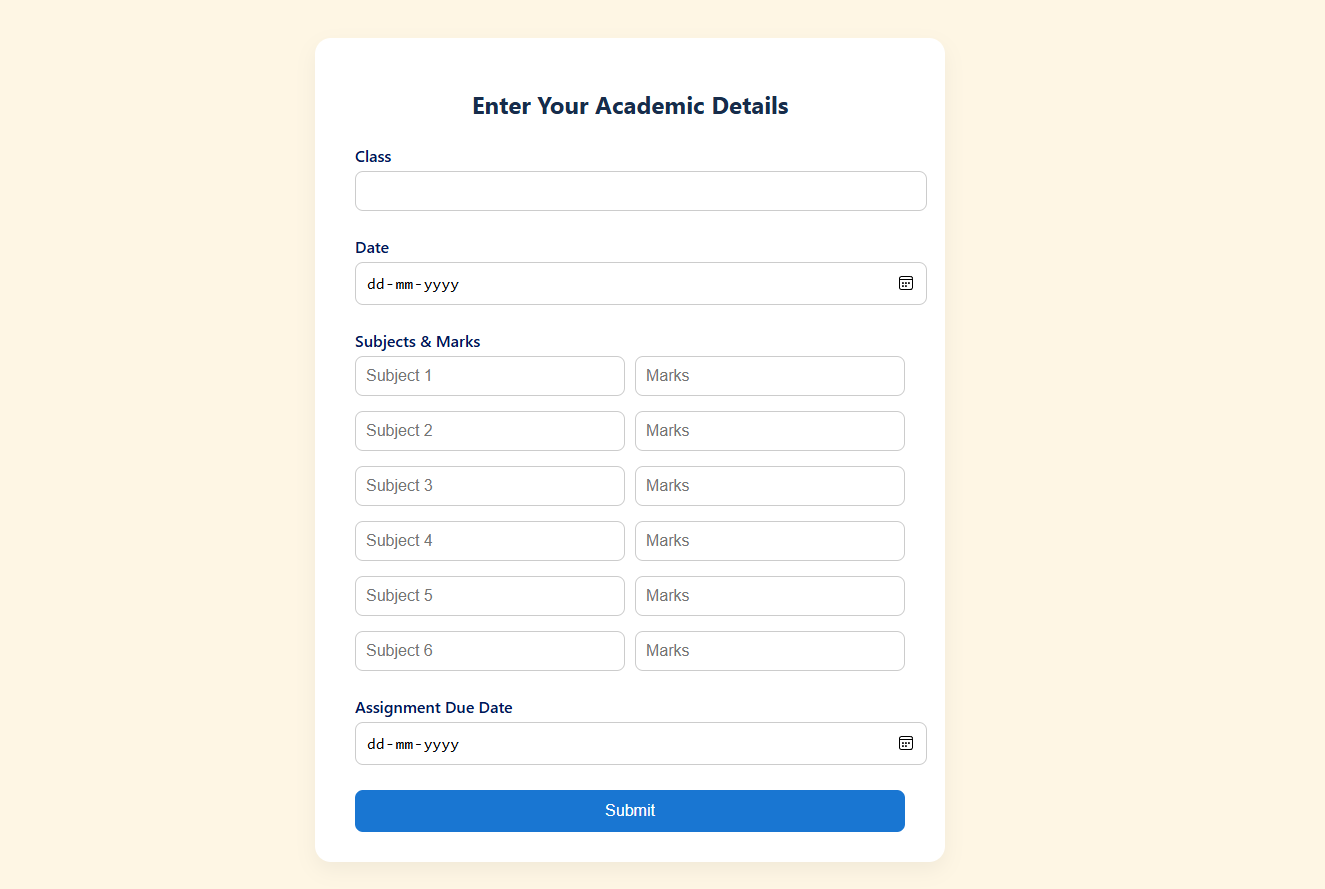The image size is (1325, 889).
Task: Open the Assignment Due Date calendar picker
Action: 906,743
